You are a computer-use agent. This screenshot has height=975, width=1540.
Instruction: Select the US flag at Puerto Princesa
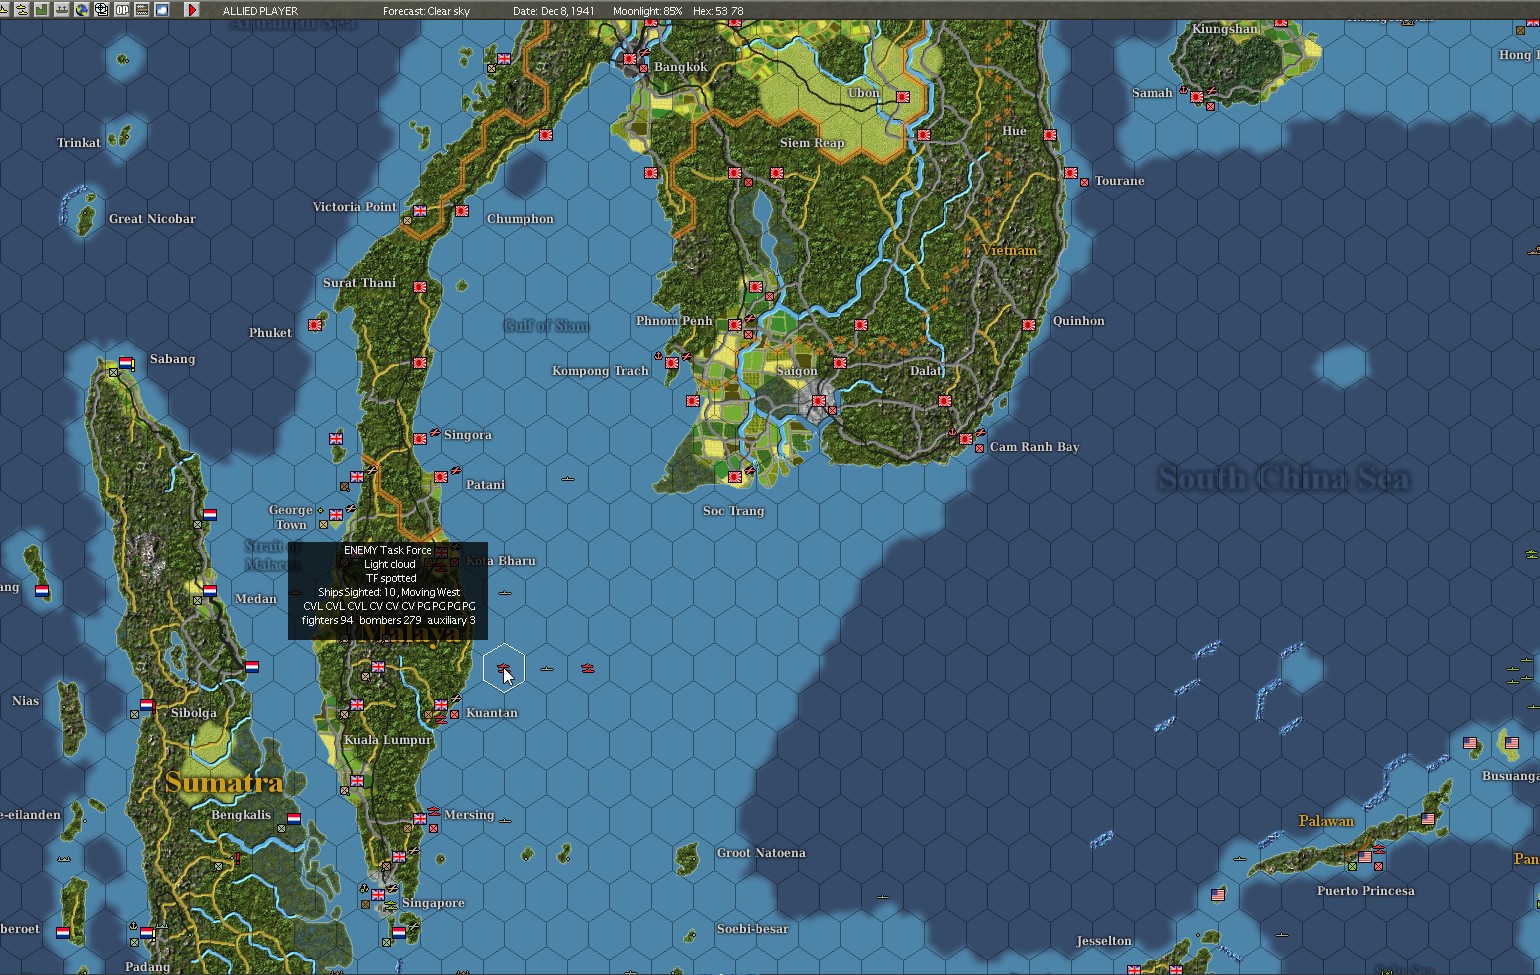click(1365, 857)
